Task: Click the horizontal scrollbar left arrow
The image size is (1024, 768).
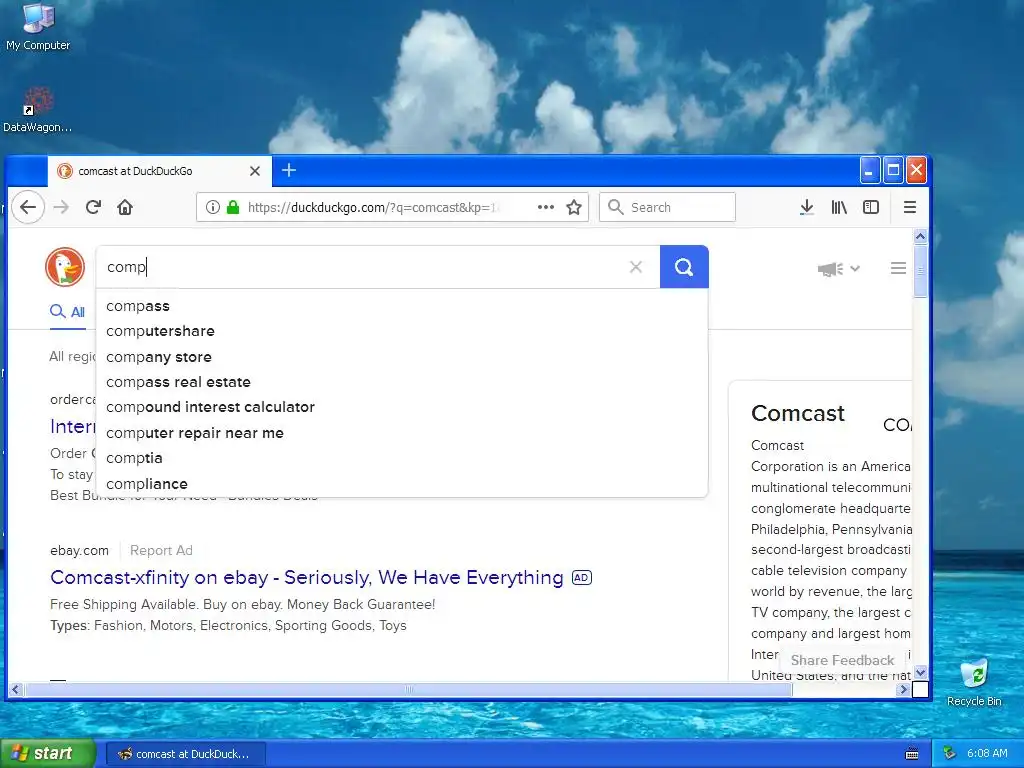Action: click(16, 690)
